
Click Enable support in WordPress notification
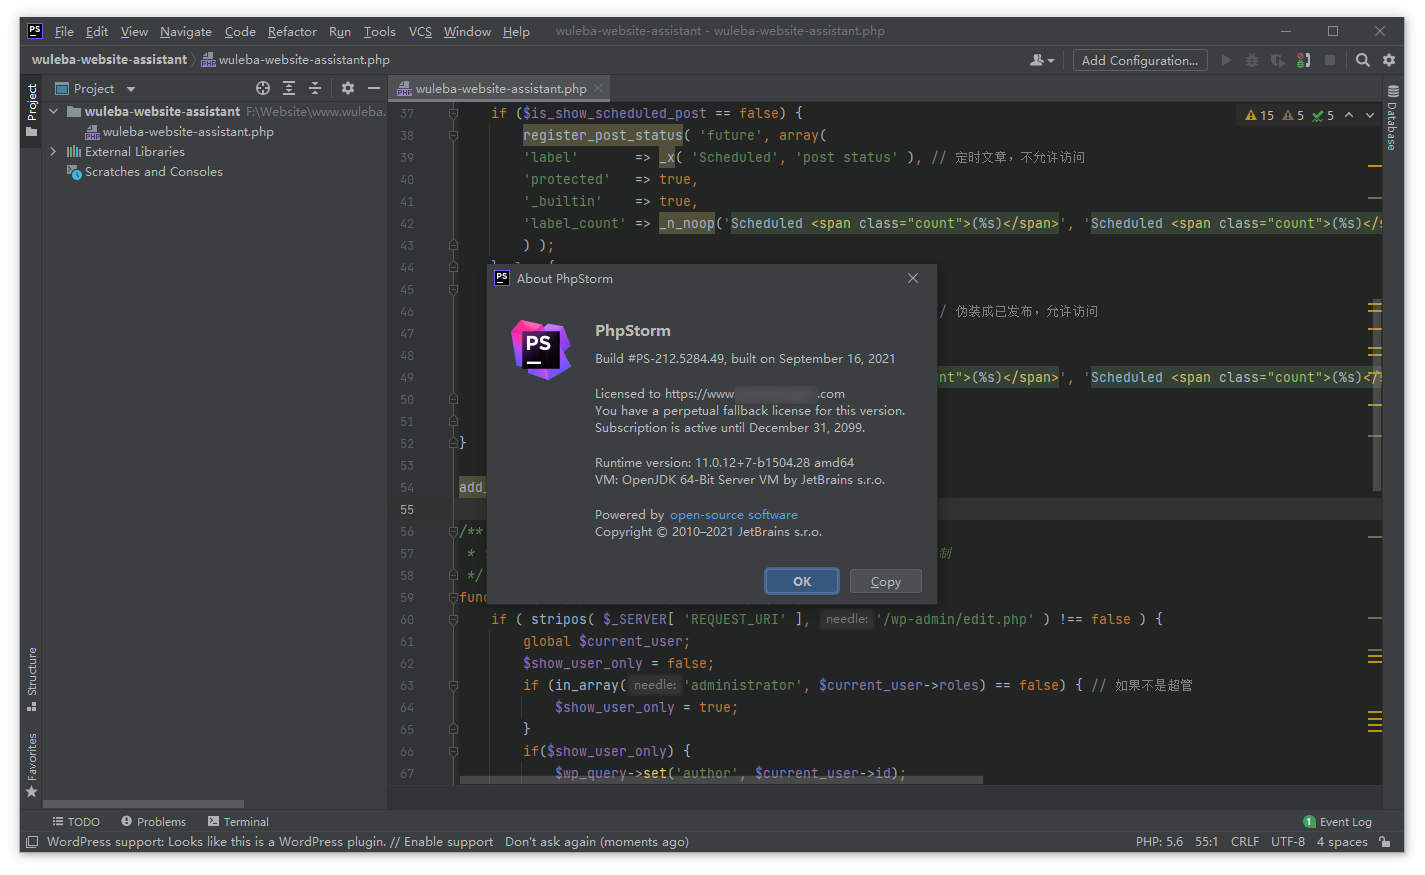(448, 842)
